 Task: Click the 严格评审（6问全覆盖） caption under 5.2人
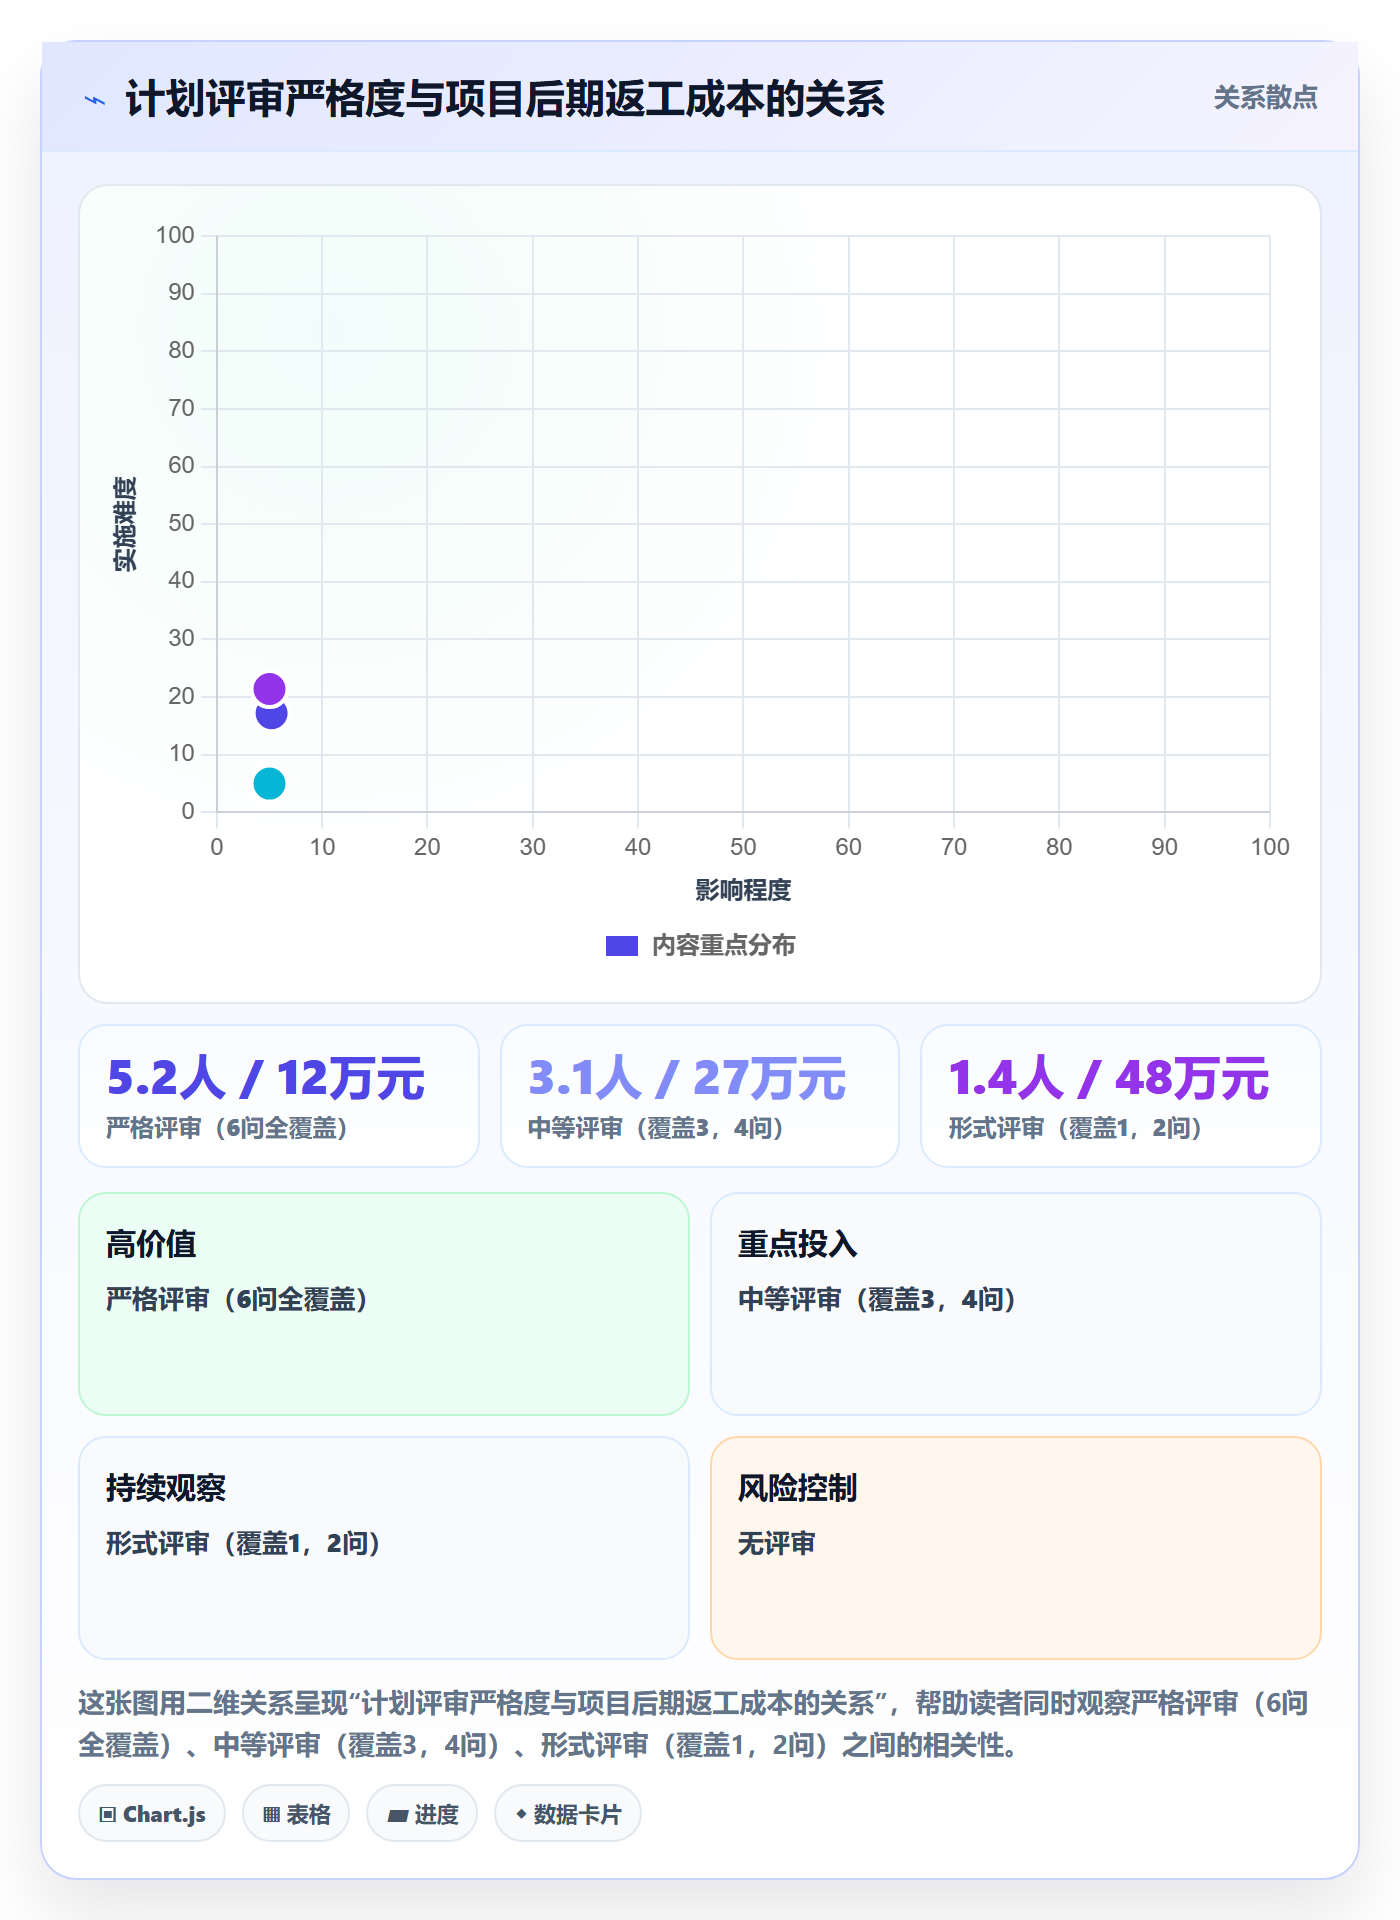pyautogui.click(x=227, y=1129)
